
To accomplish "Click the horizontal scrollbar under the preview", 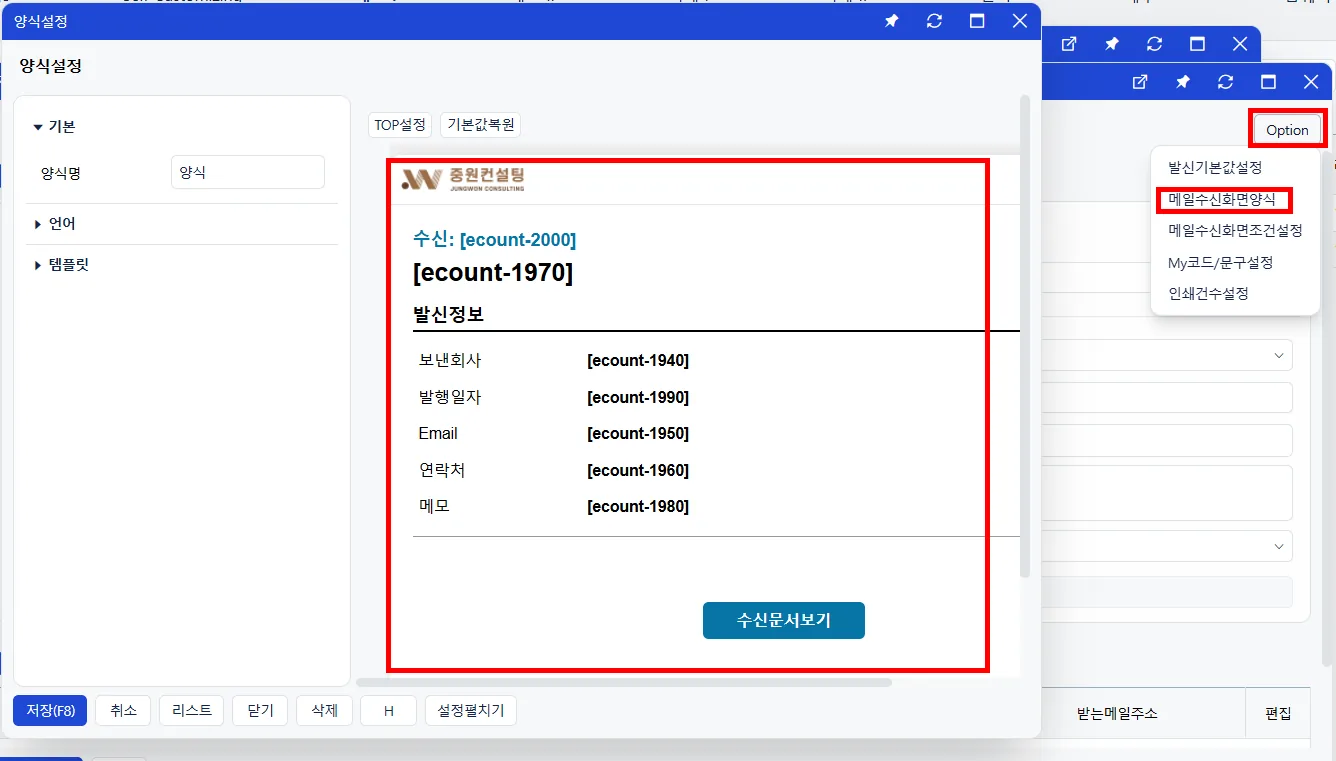I will click(x=624, y=683).
